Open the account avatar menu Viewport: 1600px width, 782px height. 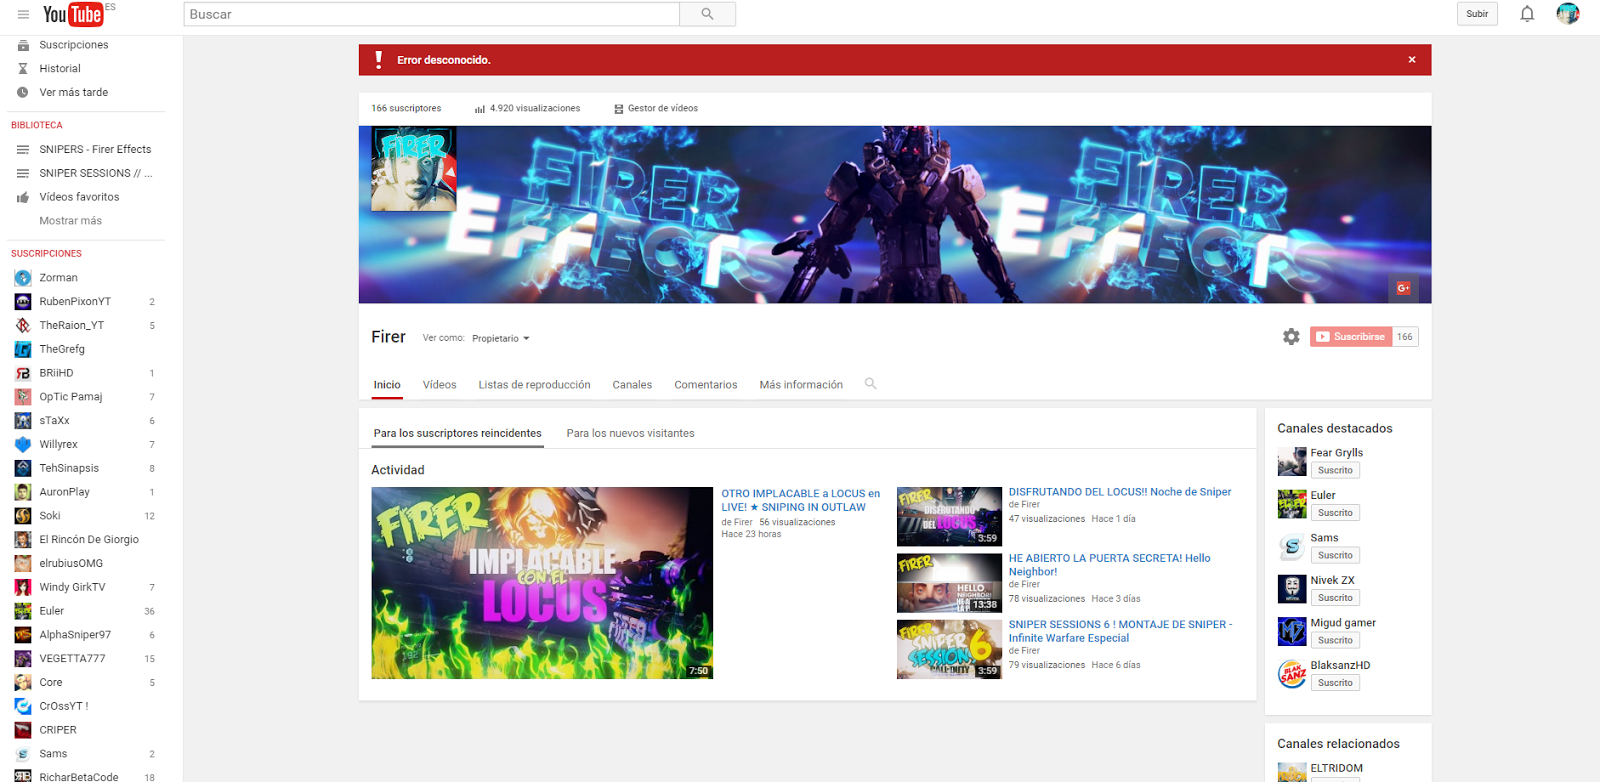(x=1568, y=14)
